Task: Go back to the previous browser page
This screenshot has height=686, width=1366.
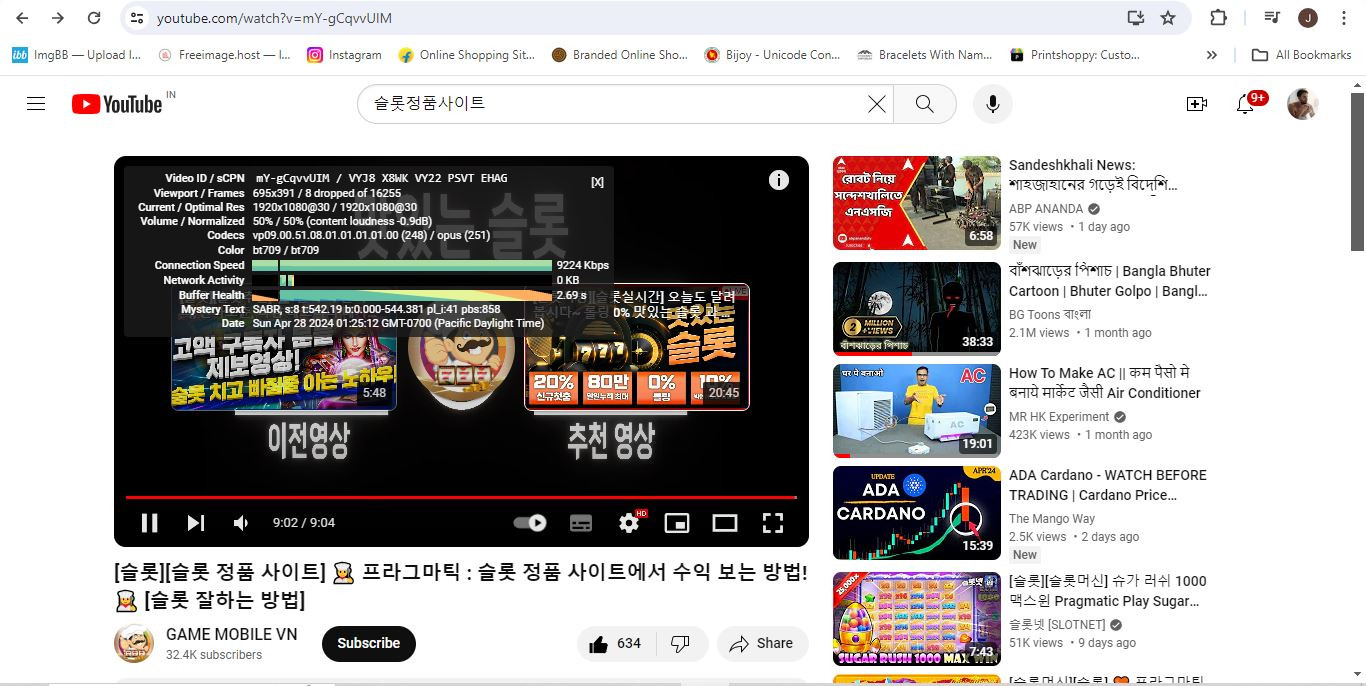Action: (22, 18)
